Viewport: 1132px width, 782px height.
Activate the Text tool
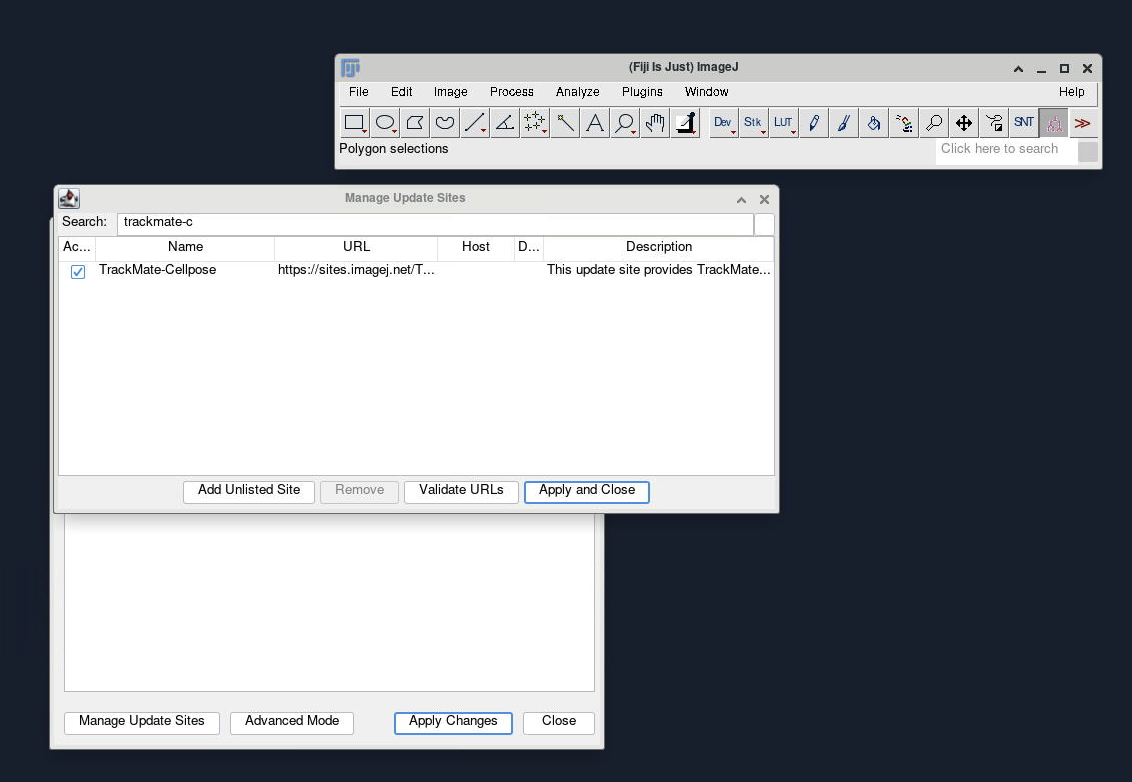pos(595,123)
